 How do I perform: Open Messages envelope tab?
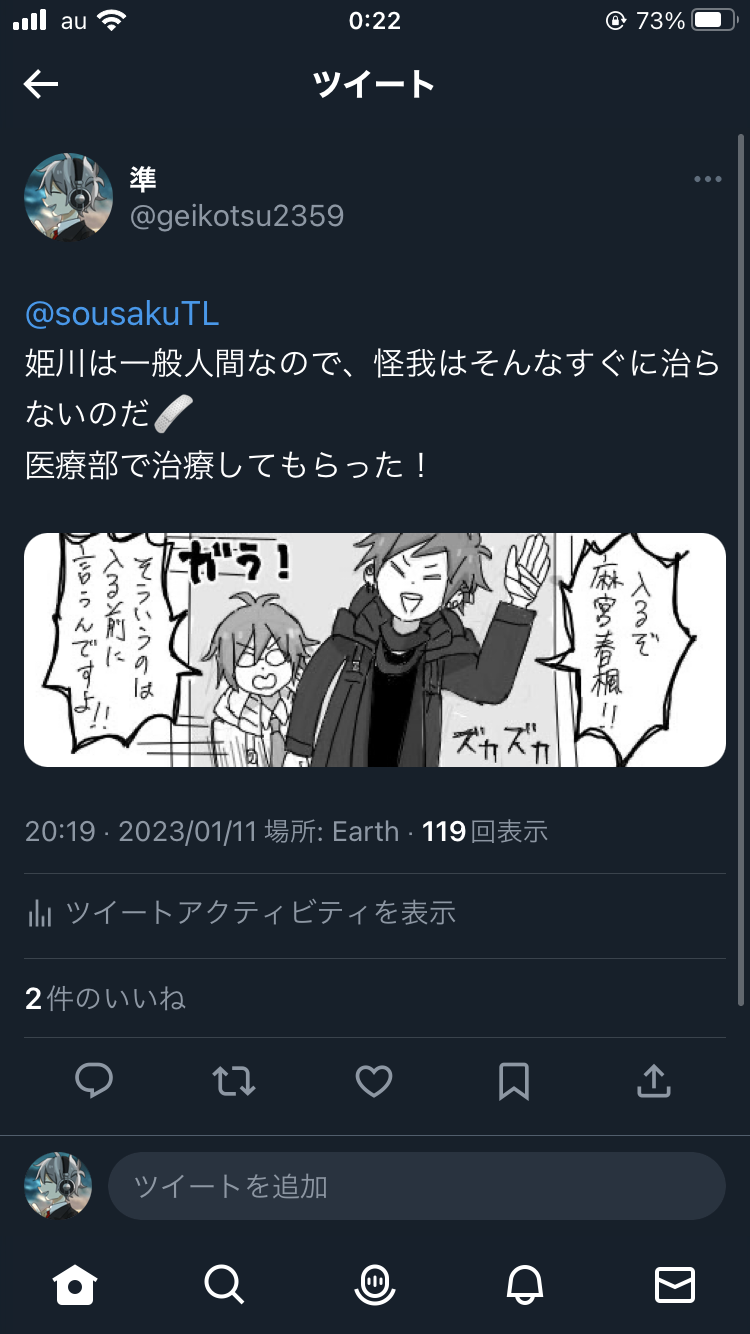coord(675,1284)
